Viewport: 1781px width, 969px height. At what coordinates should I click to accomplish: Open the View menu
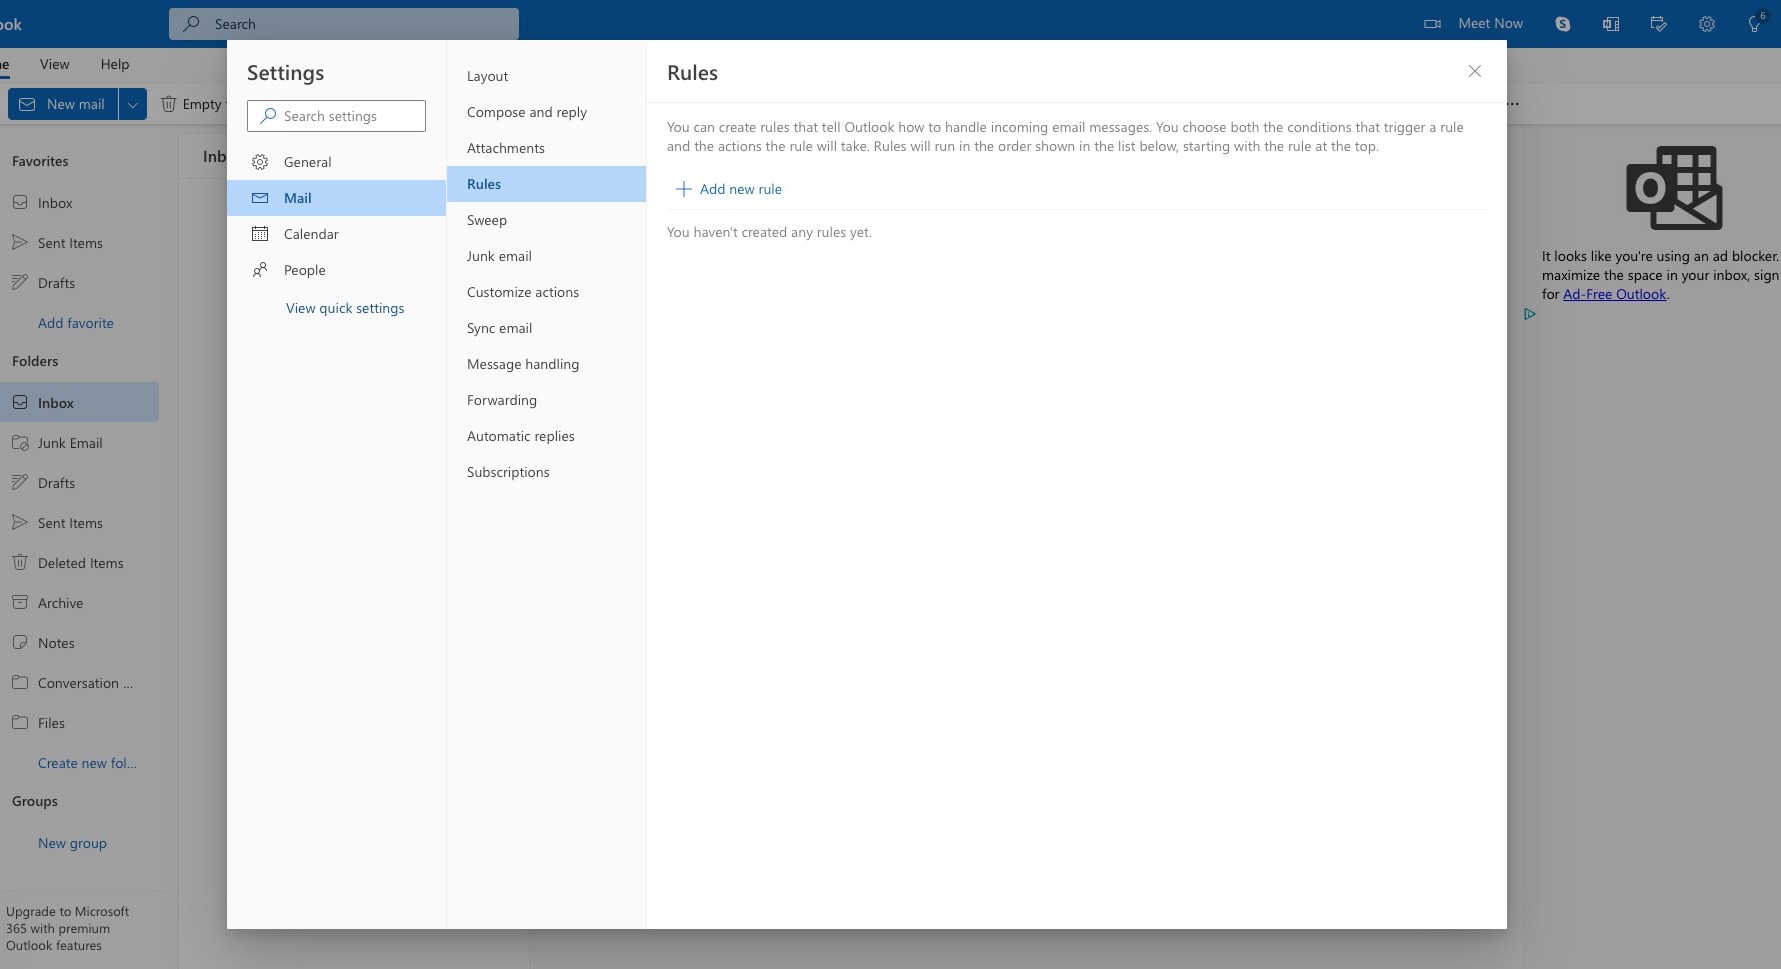point(55,64)
